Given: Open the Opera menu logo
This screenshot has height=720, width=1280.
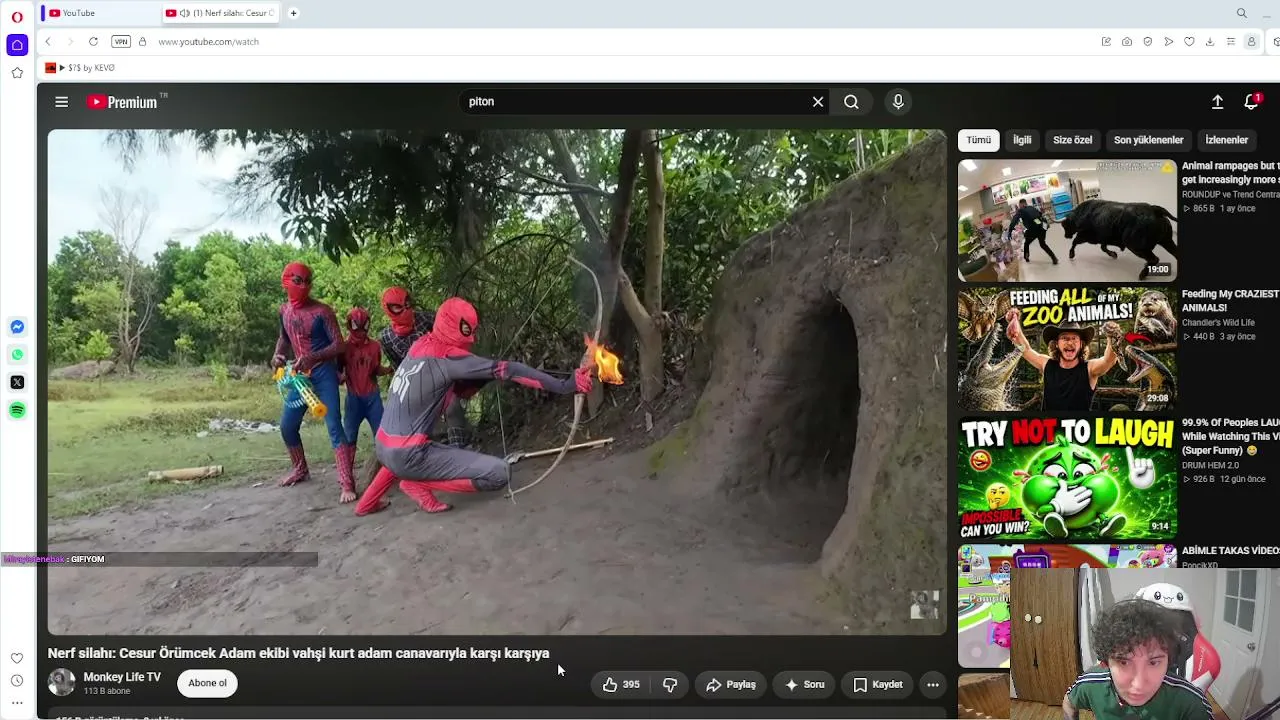Looking at the screenshot, I should point(17,16).
